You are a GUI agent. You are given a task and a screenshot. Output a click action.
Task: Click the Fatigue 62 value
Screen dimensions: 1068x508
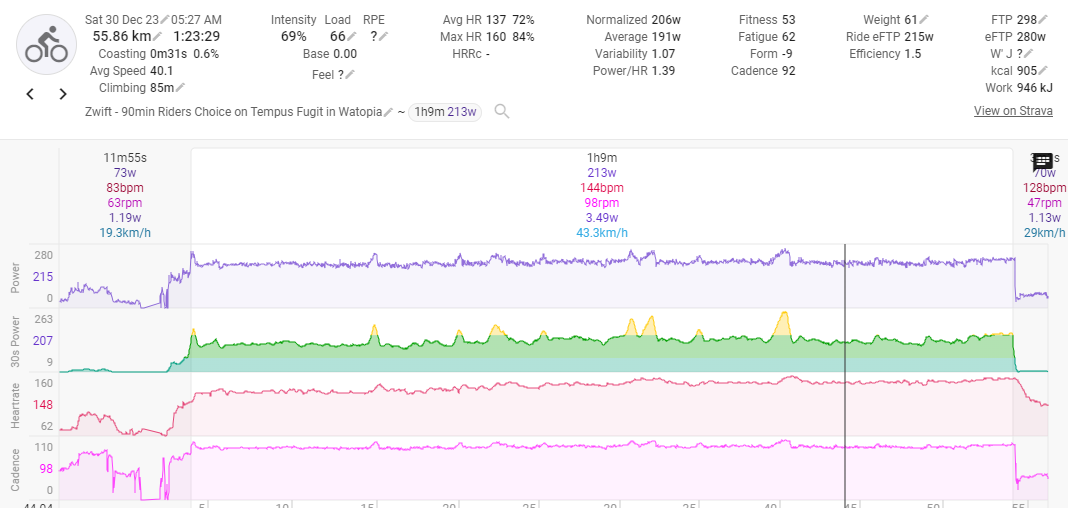click(x=789, y=37)
